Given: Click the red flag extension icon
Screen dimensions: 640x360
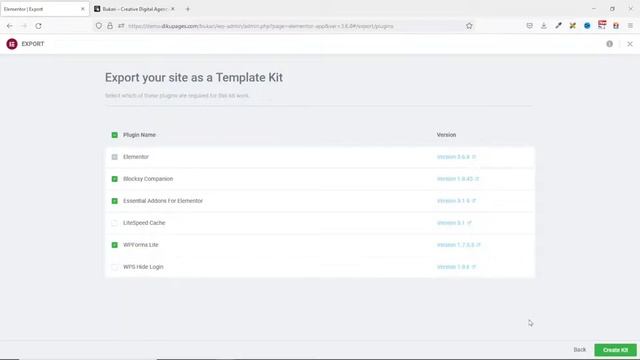Looking at the screenshot, I should coord(602,25).
